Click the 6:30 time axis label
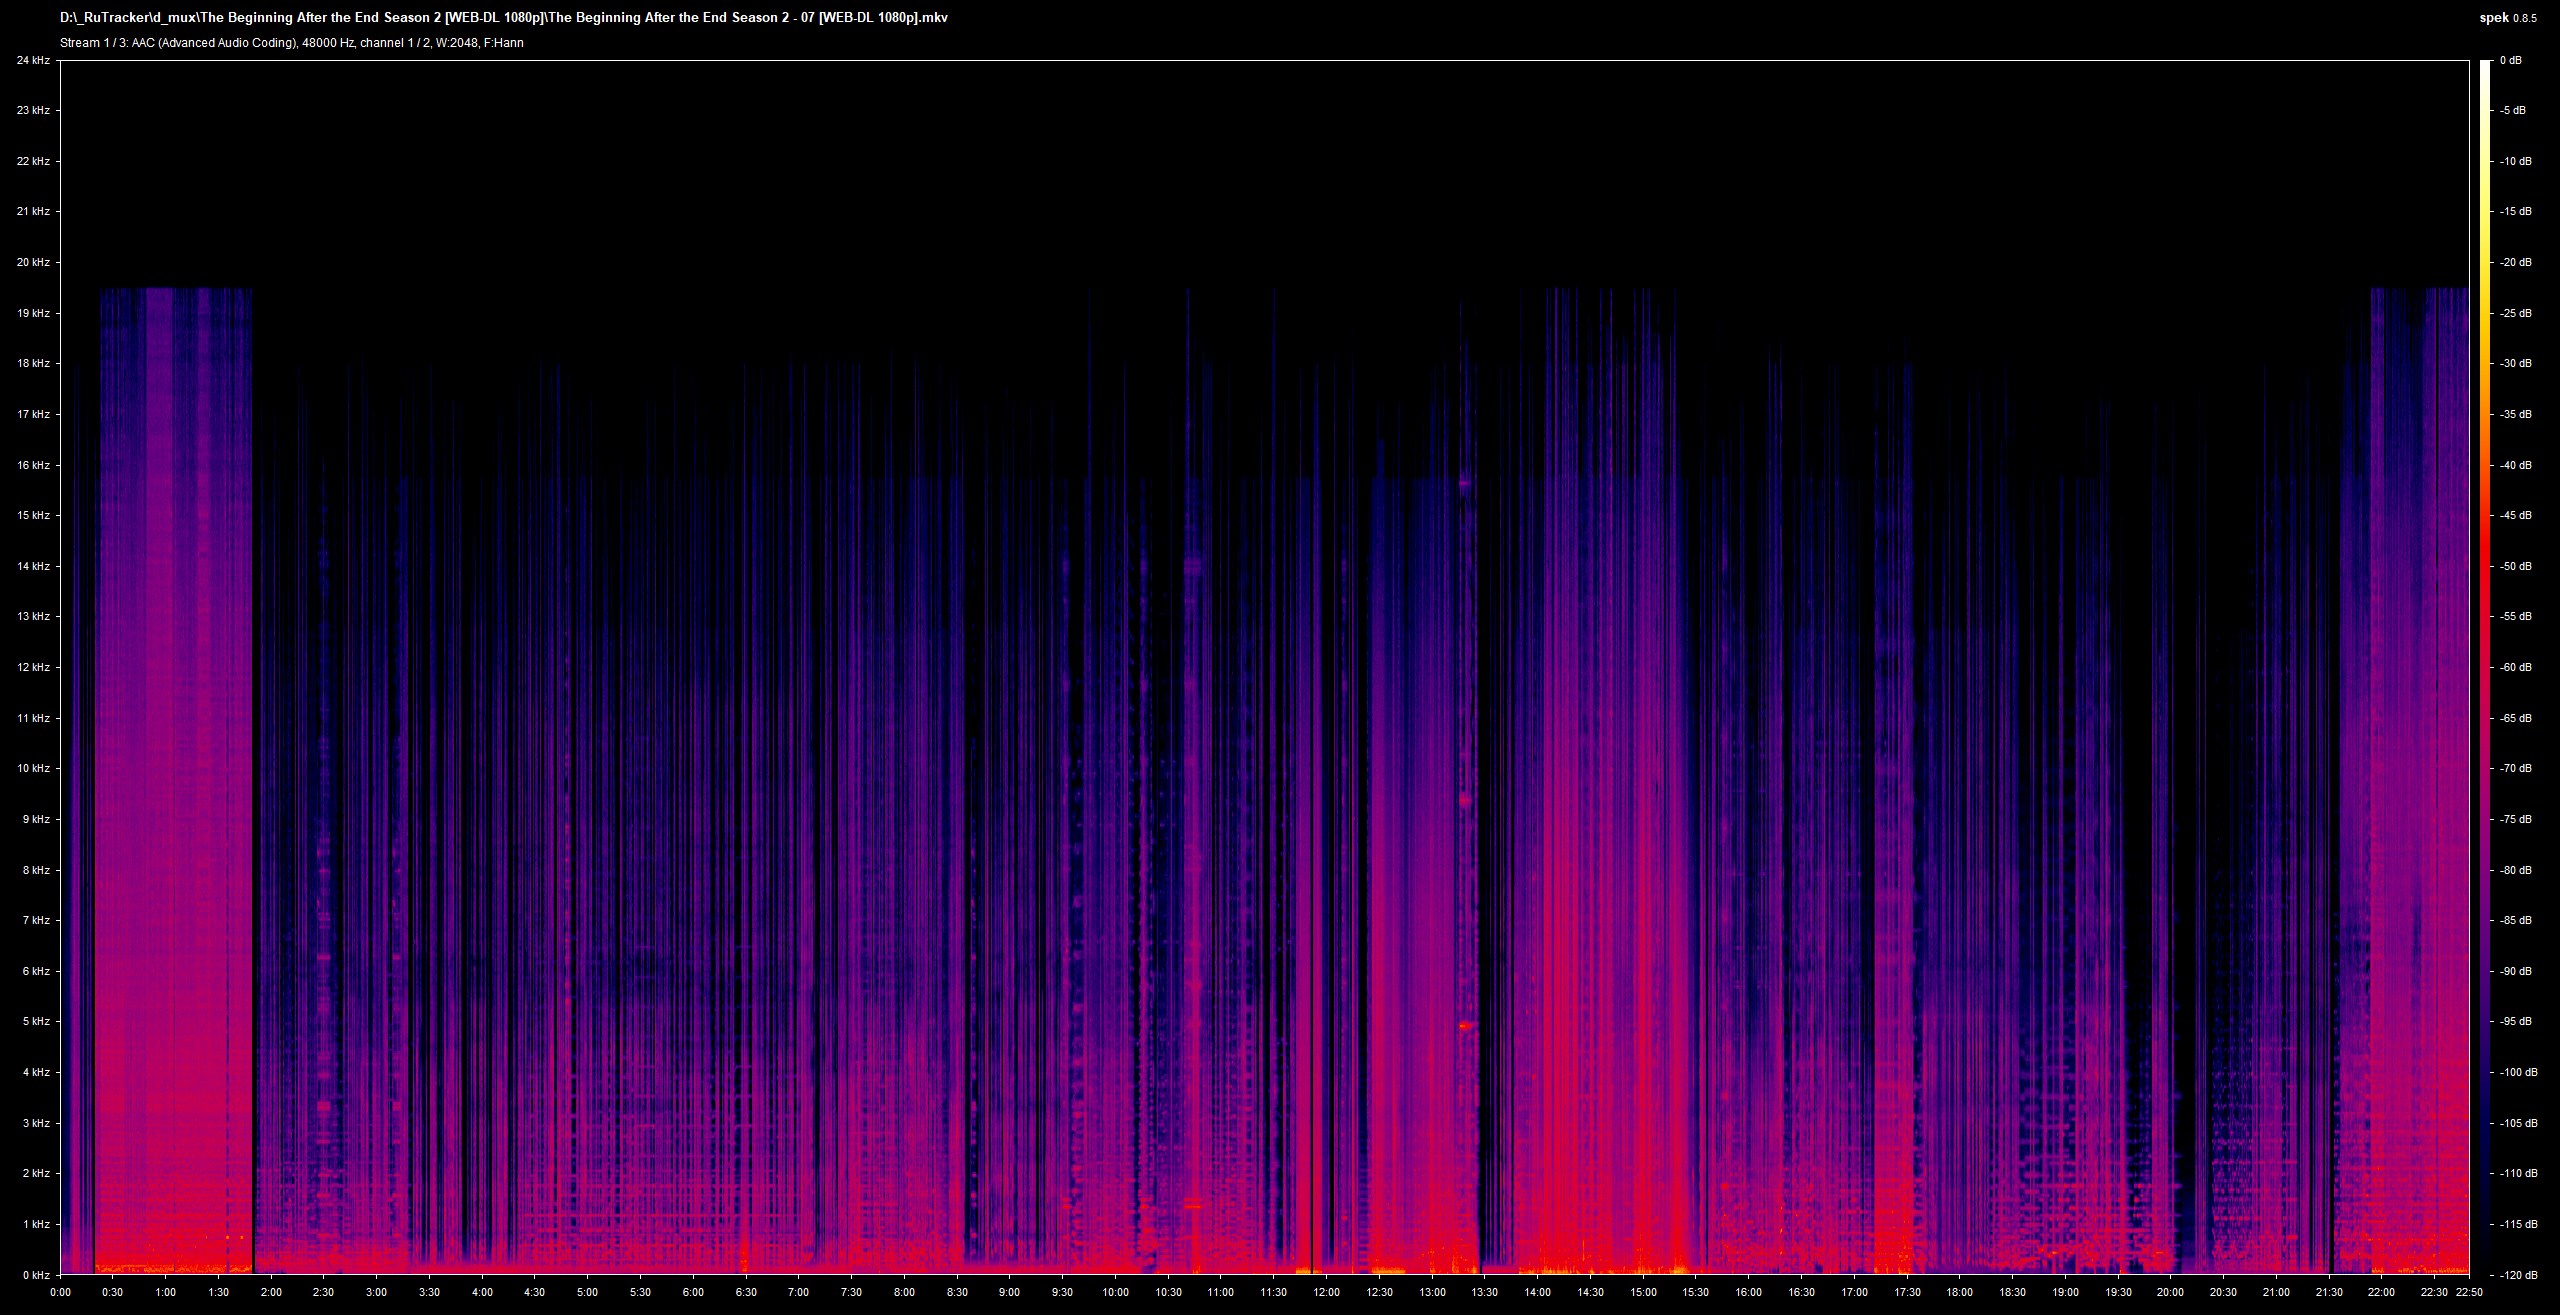This screenshot has height=1315, width=2560. pyautogui.click(x=746, y=1292)
